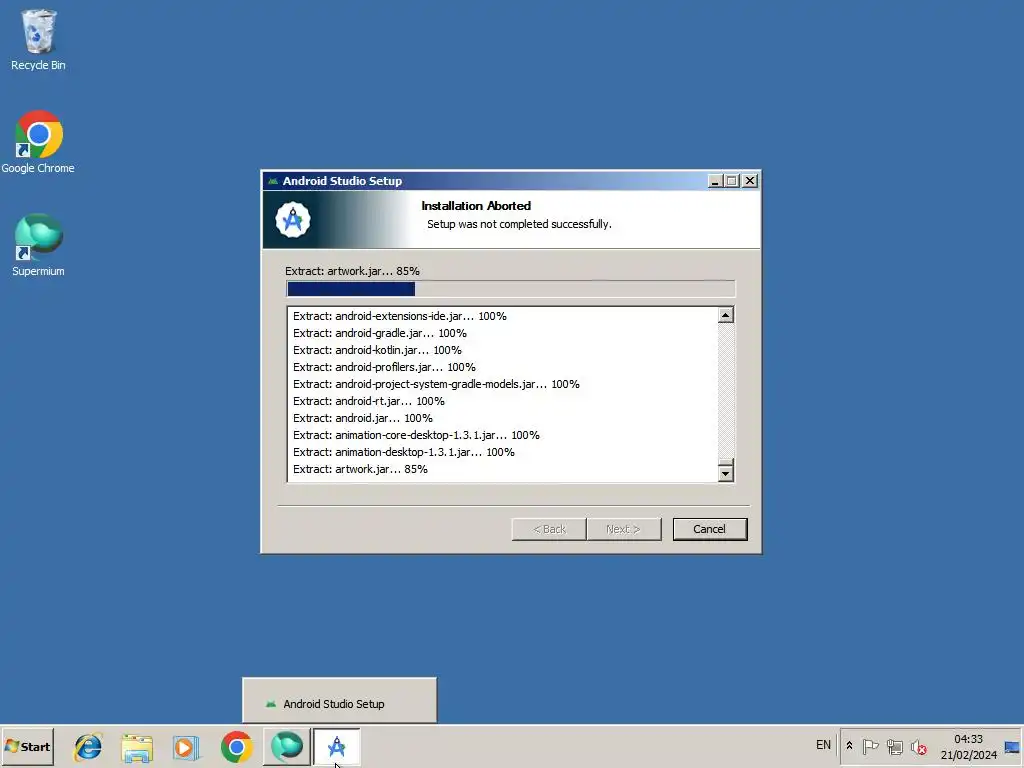Click the EN language indicator
This screenshot has width=1024, height=768.
(x=823, y=745)
